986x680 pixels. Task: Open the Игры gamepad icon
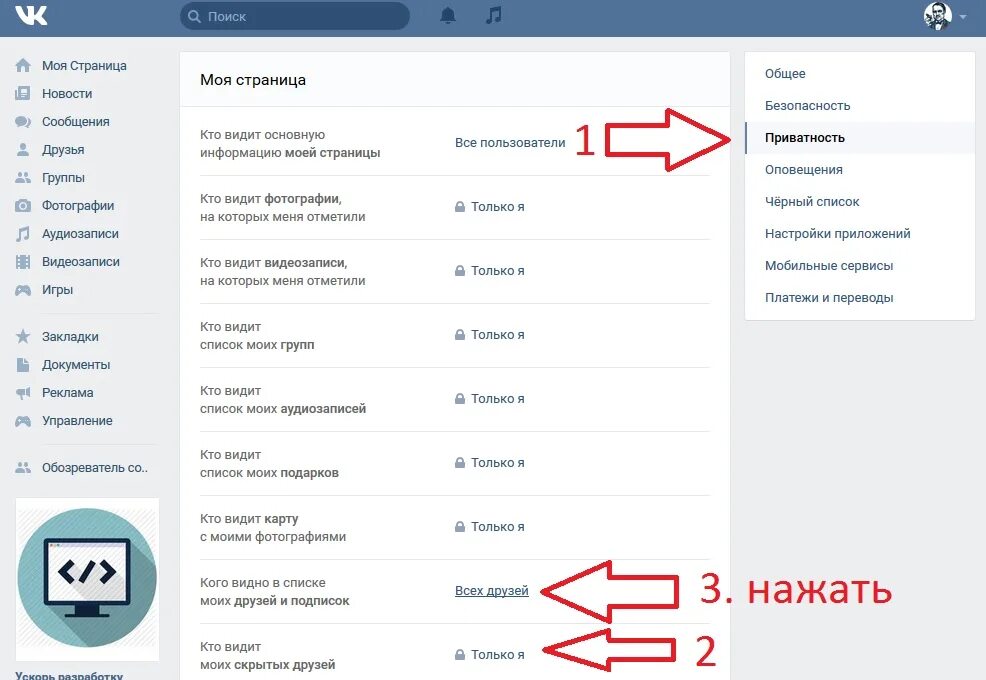[23, 290]
